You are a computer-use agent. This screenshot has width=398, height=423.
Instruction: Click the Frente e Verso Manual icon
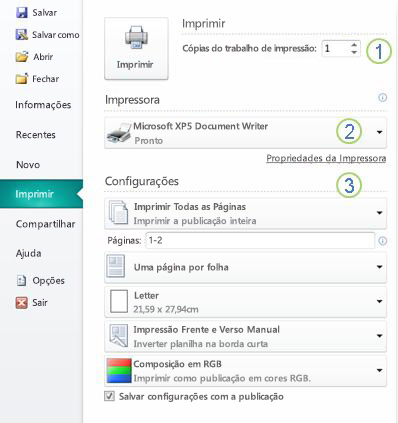point(118,336)
